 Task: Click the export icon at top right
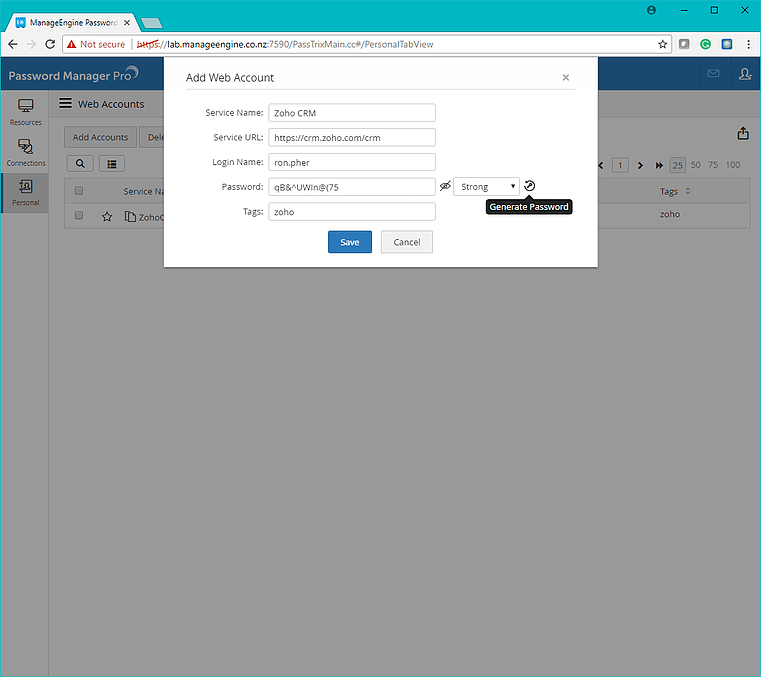tap(743, 133)
